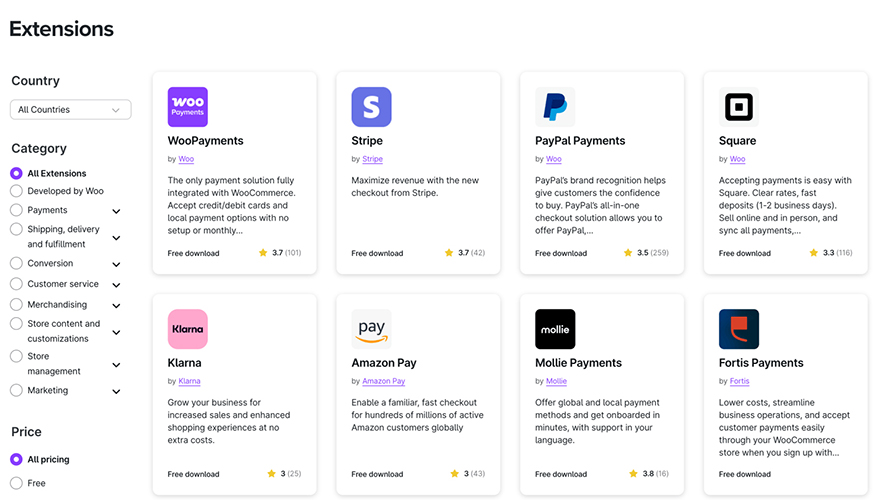Open the WooPayments extension title
The width and height of the screenshot is (884, 500).
point(205,141)
